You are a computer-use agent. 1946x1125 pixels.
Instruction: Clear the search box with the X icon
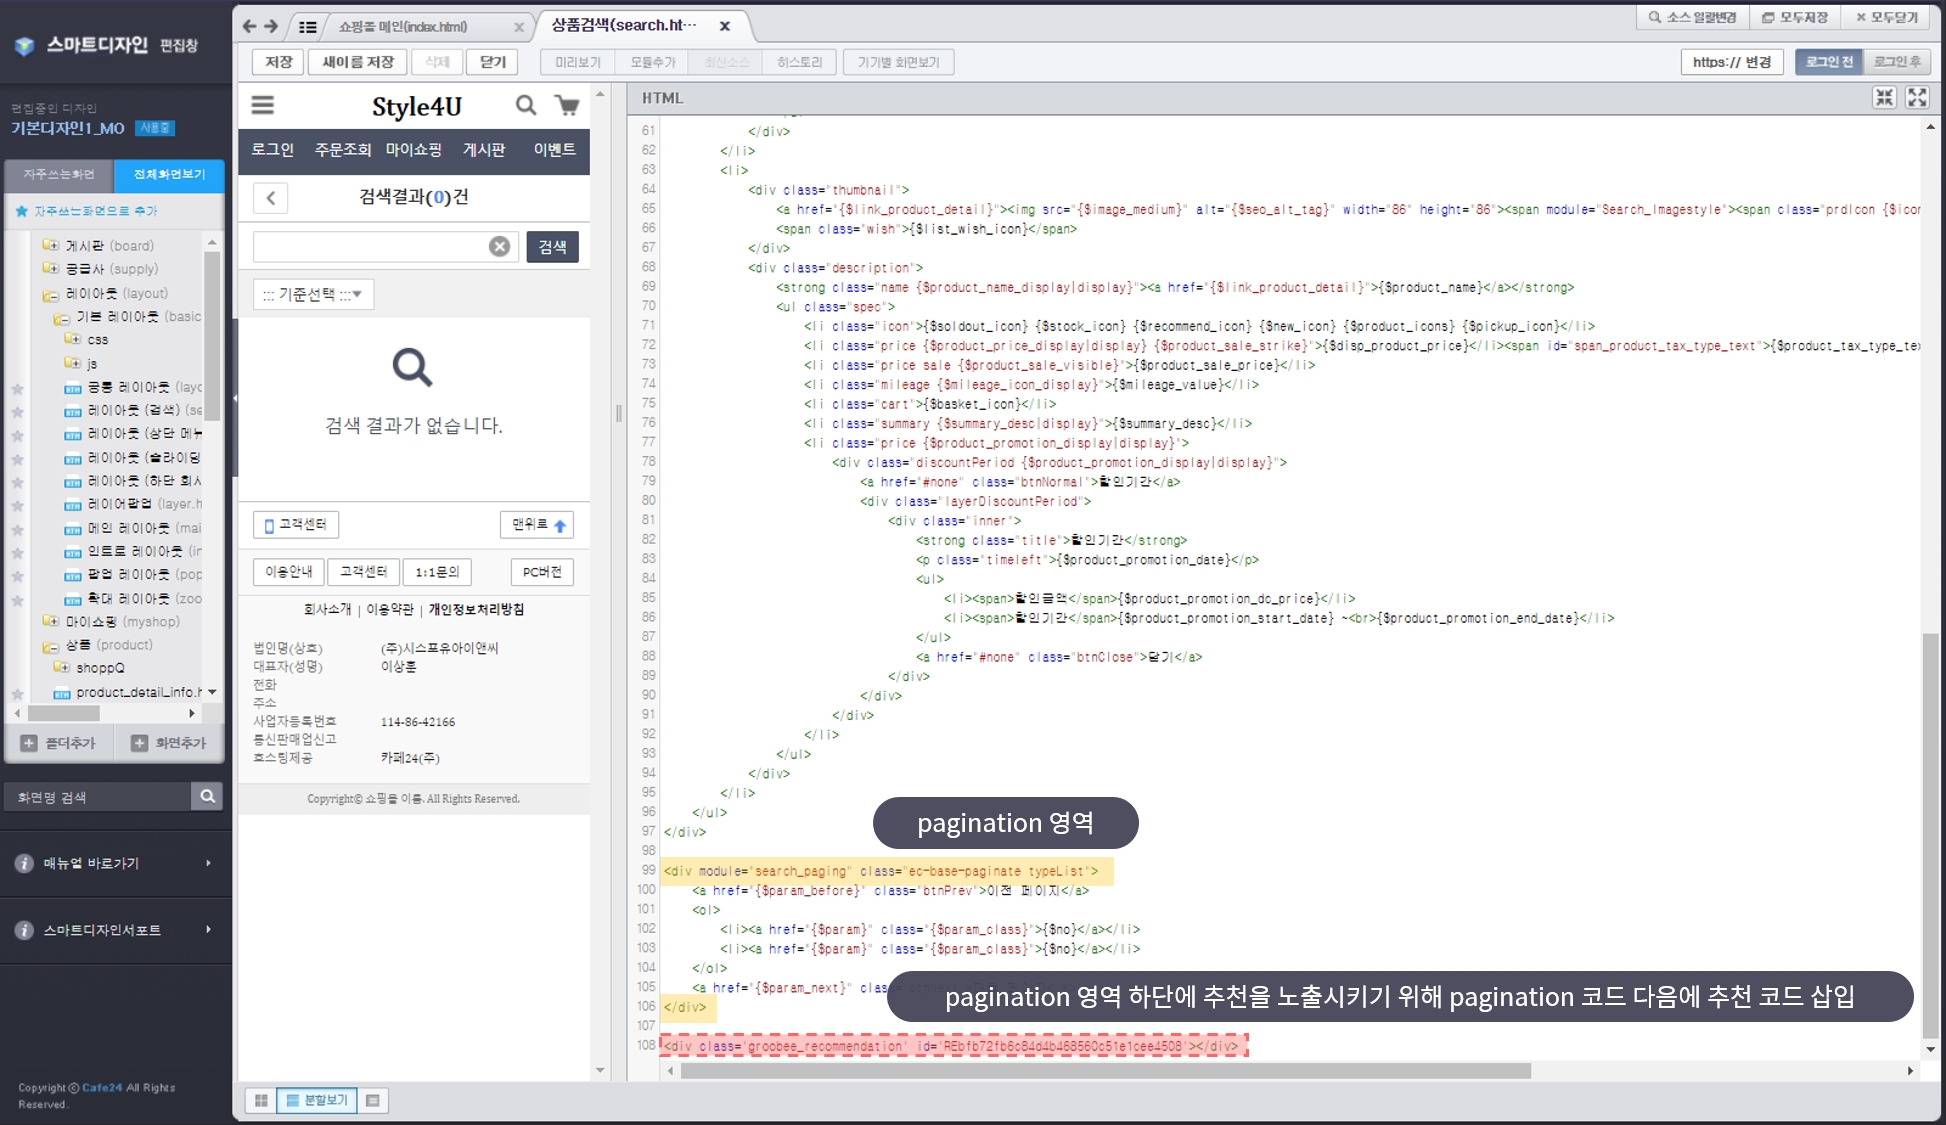click(499, 247)
